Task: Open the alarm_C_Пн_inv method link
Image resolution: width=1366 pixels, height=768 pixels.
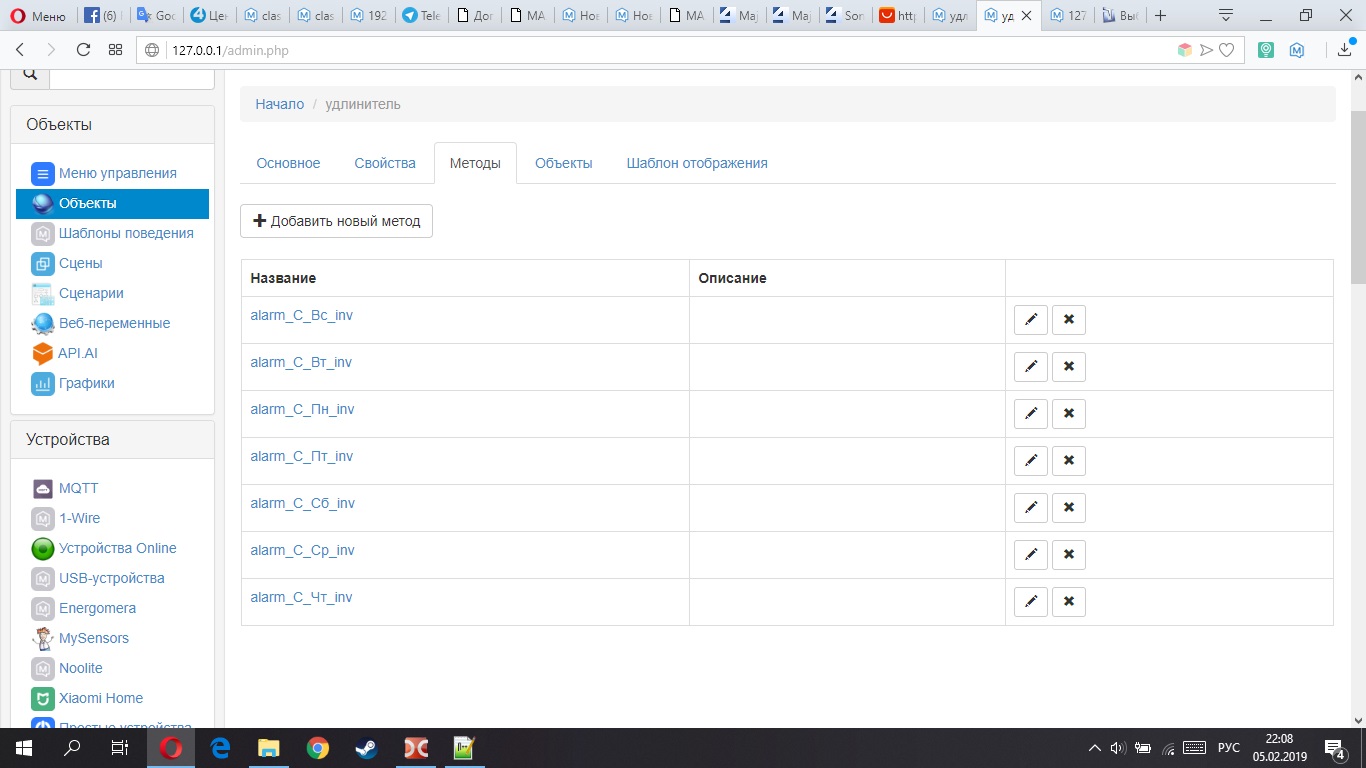Action: coord(302,409)
